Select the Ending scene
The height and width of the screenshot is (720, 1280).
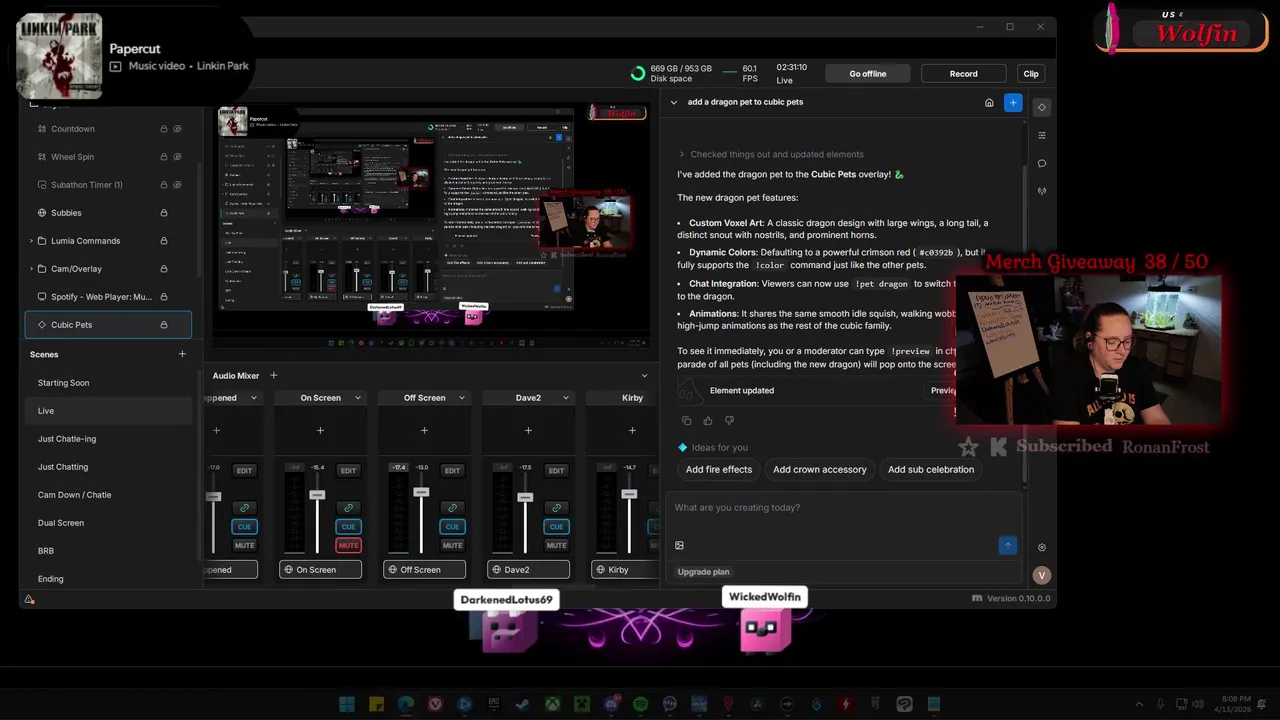point(108,579)
